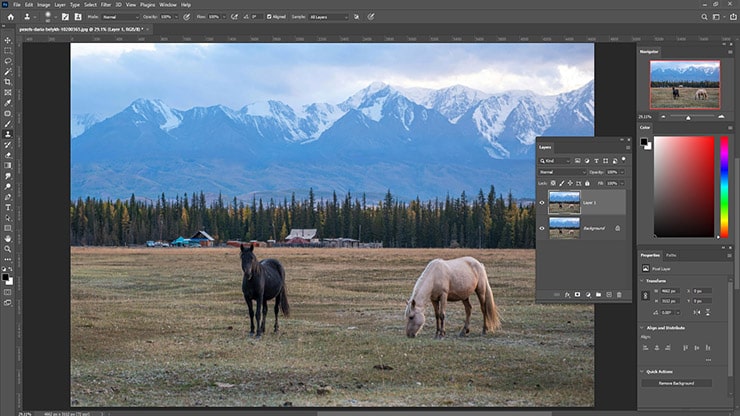Select the Eraser tool
Image resolution: width=740 pixels, height=416 pixels.
8,155
